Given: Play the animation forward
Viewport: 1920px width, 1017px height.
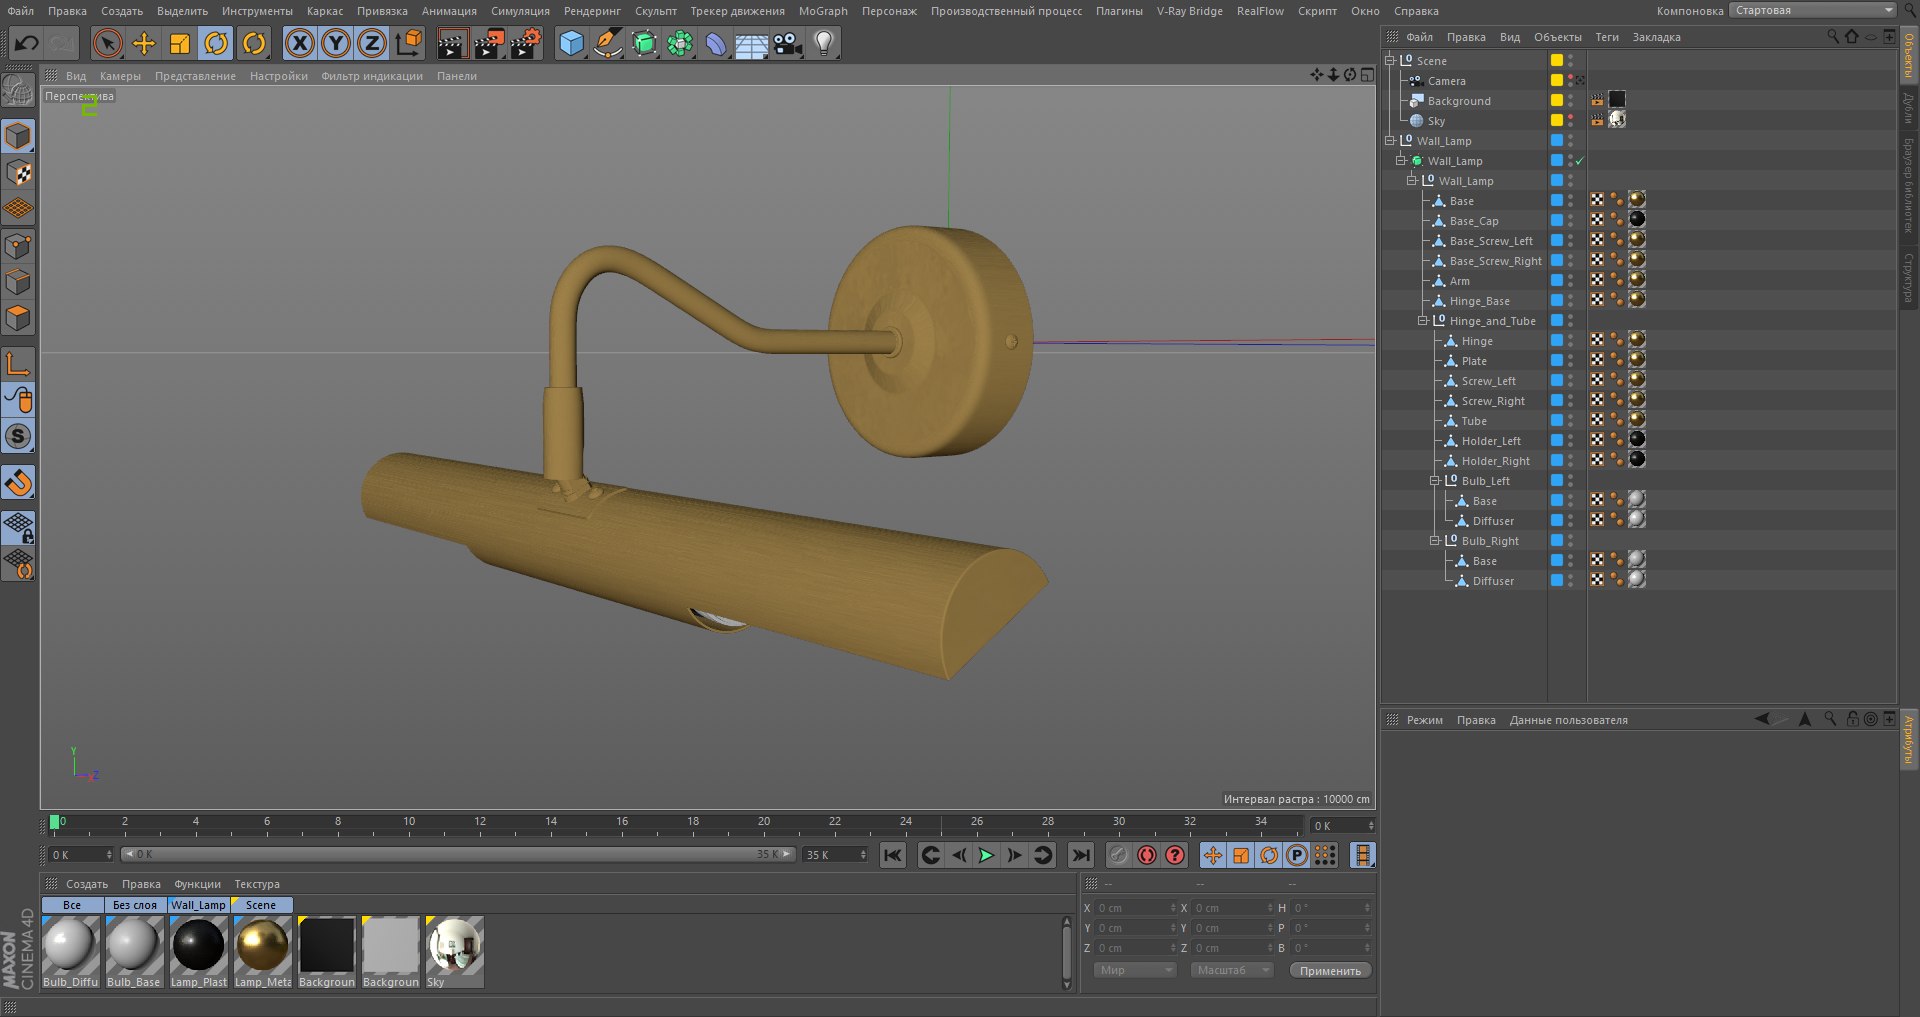Looking at the screenshot, I should tap(986, 855).
